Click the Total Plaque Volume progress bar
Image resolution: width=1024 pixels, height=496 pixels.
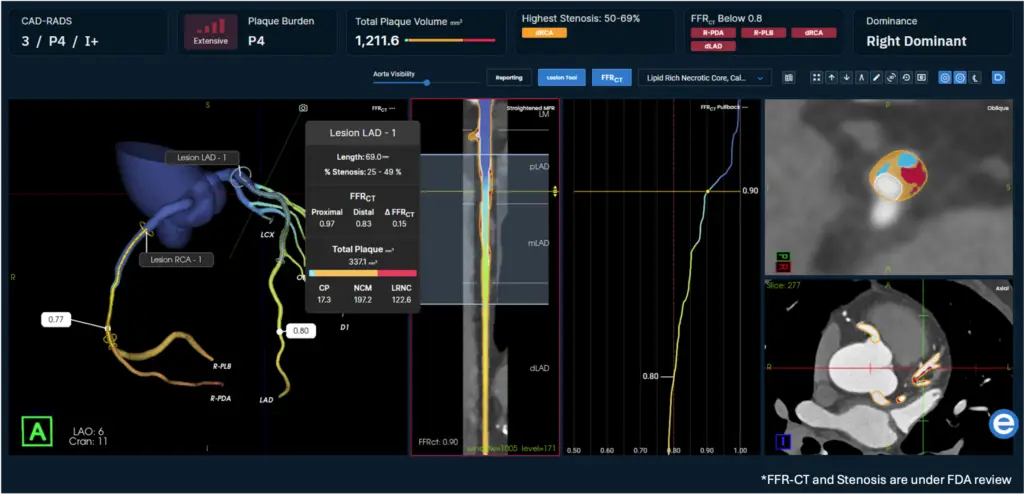(x=451, y=40)
